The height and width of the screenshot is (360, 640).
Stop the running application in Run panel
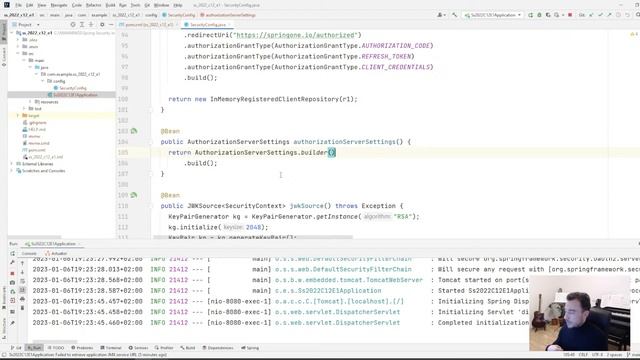point(13,273)
